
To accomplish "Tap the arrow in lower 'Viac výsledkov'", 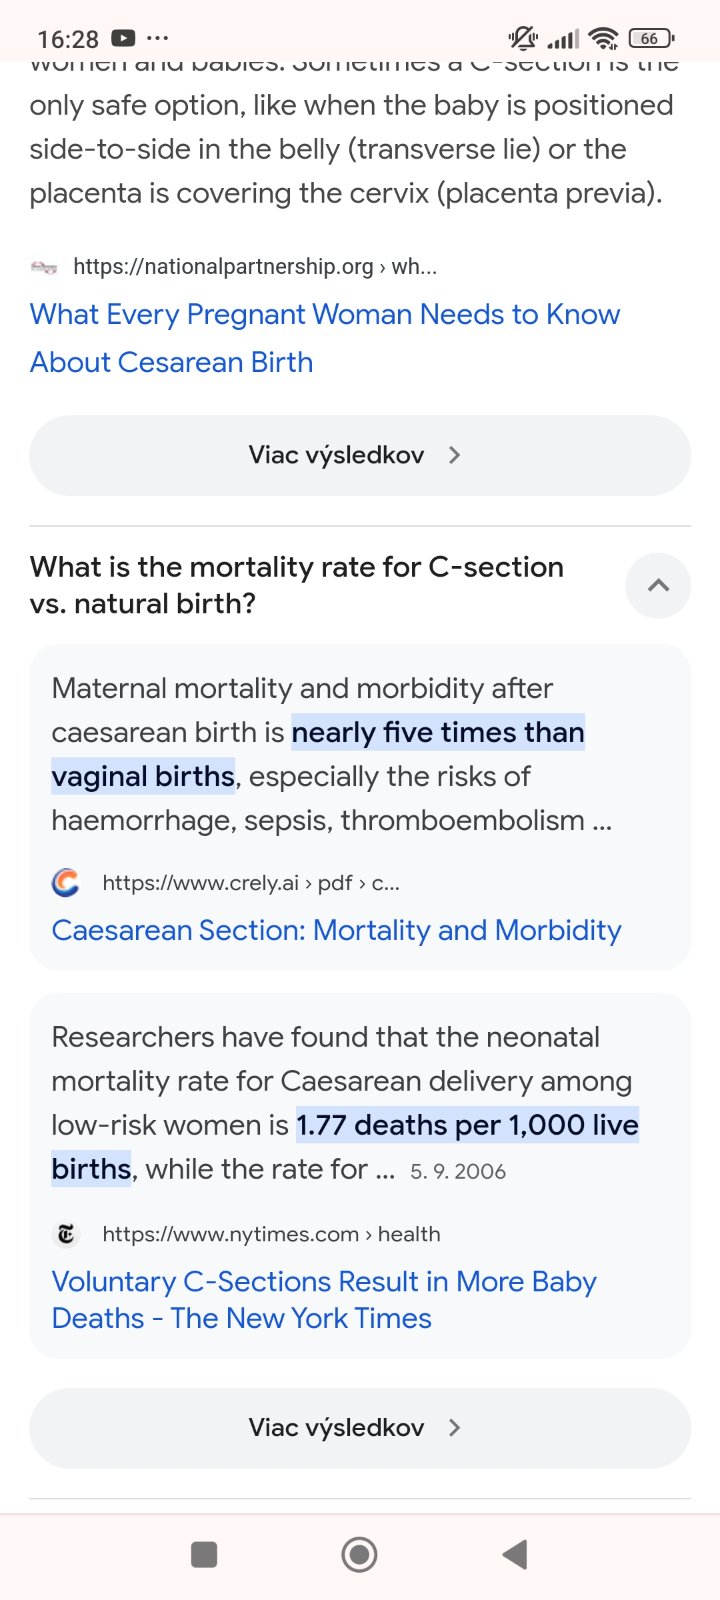I will click(455, 1427).
